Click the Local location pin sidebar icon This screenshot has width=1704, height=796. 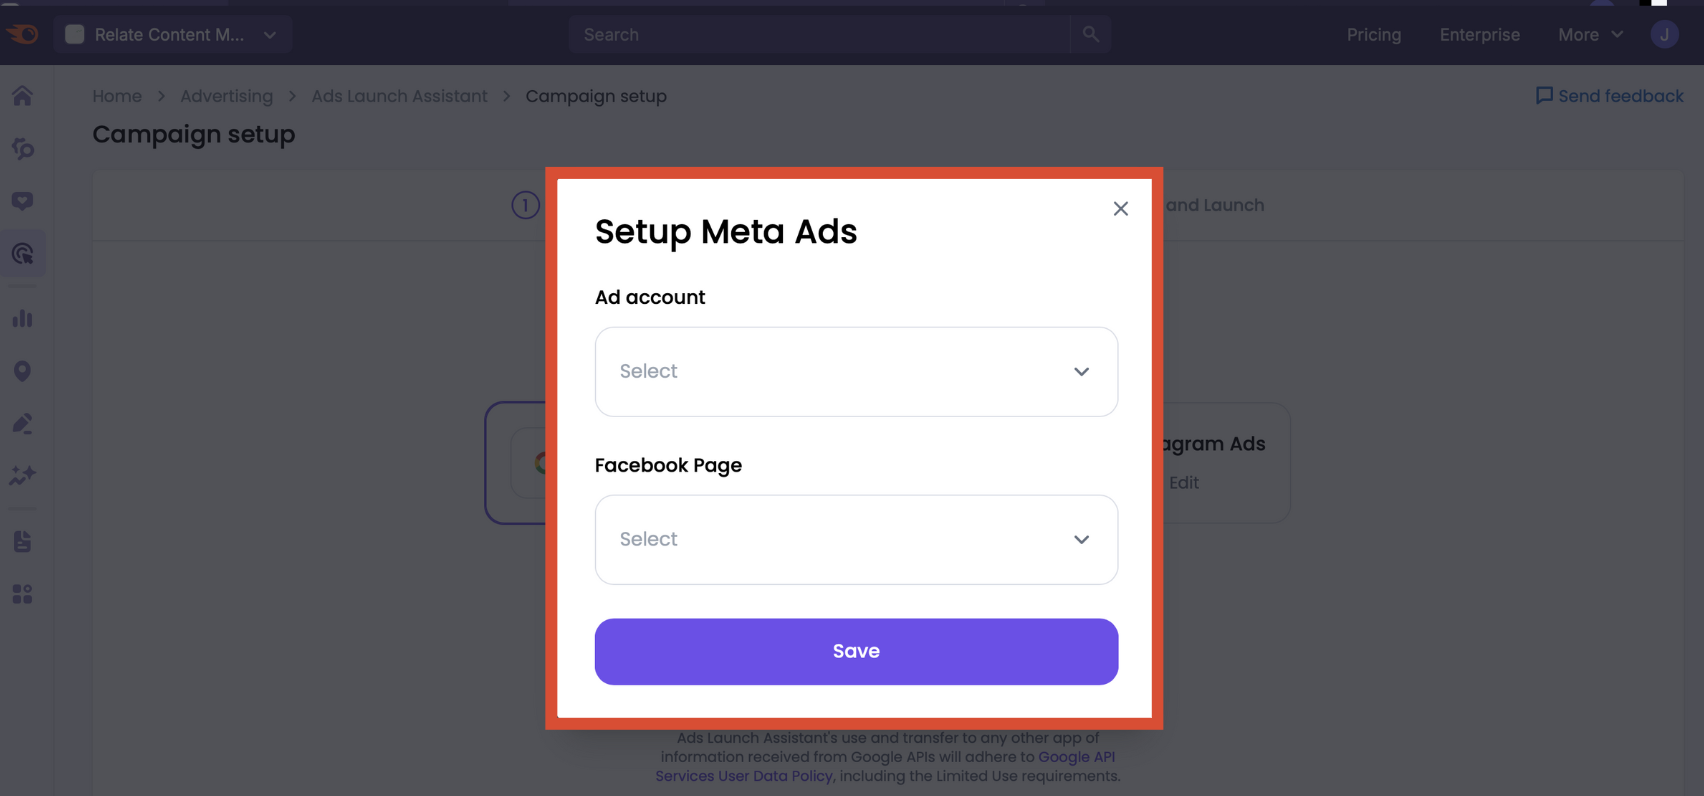(x=22, y=370)
